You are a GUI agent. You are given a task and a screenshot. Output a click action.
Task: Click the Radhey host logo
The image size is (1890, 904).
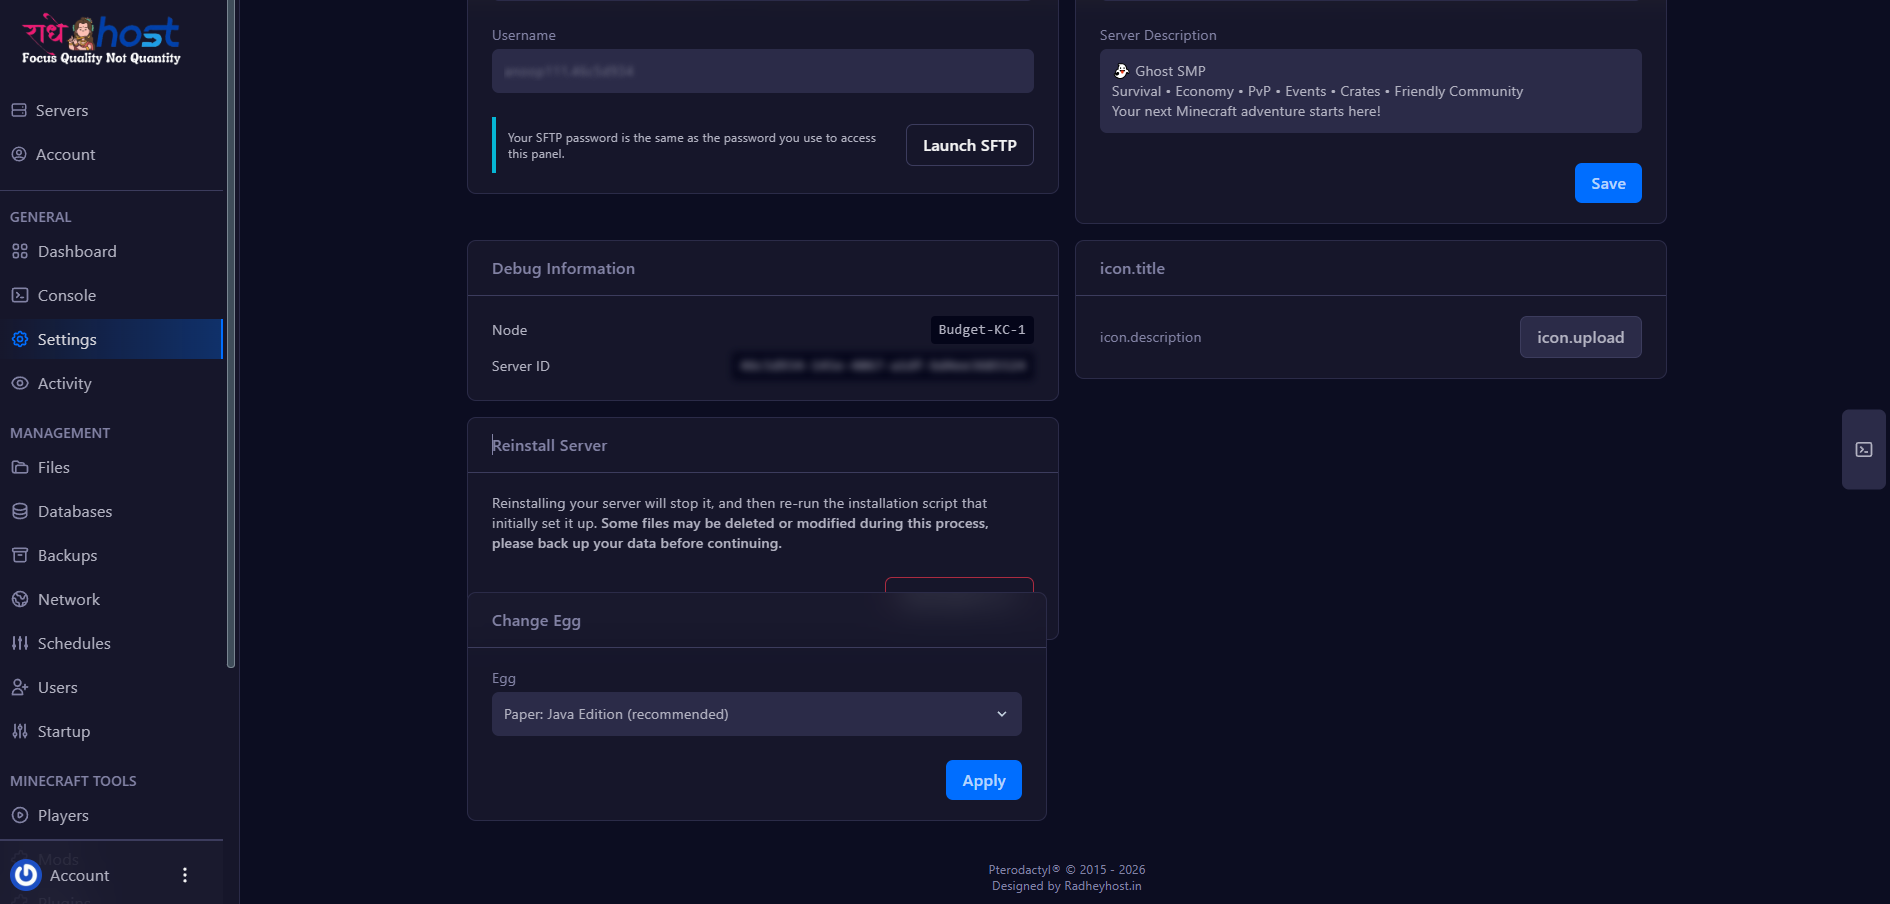click(x=101, y=40)
